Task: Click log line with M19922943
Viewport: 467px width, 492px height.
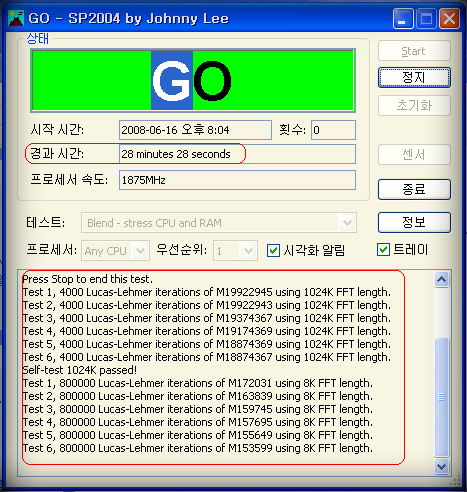Action: (x=207, y=305)
